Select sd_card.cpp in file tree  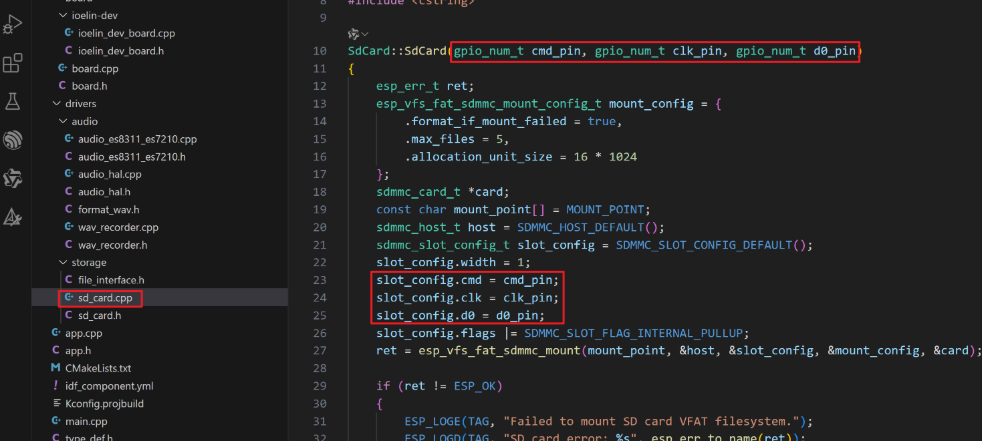105,298
